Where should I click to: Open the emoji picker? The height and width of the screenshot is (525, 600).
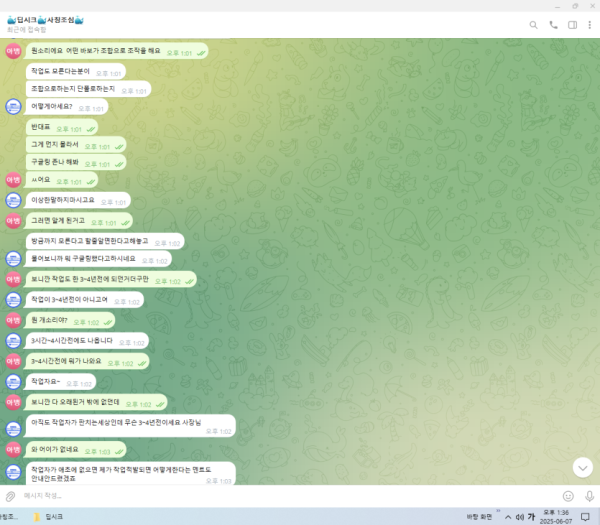point(568,496)
